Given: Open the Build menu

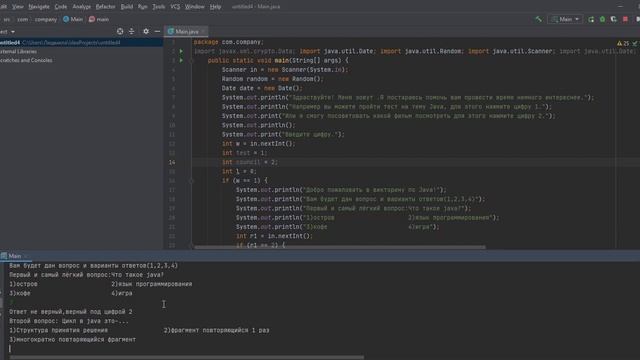Looking at the screenshot, I should pyautogui.click(x=127, y=7).
